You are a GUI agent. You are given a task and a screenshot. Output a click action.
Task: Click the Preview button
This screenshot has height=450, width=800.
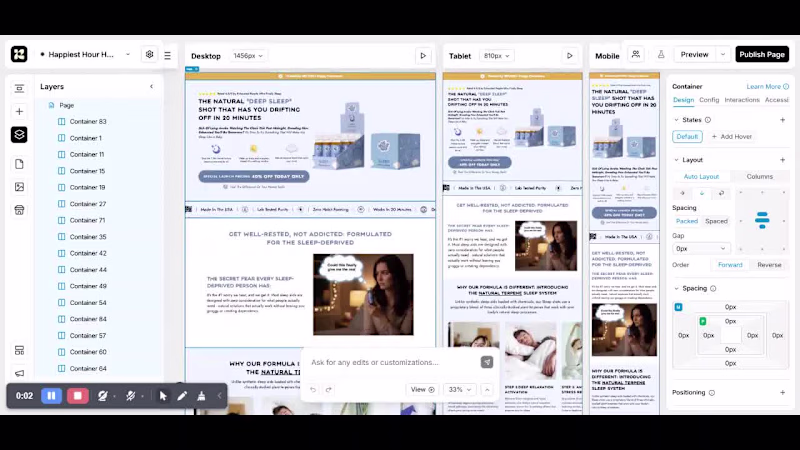click(x=694, y=54)
